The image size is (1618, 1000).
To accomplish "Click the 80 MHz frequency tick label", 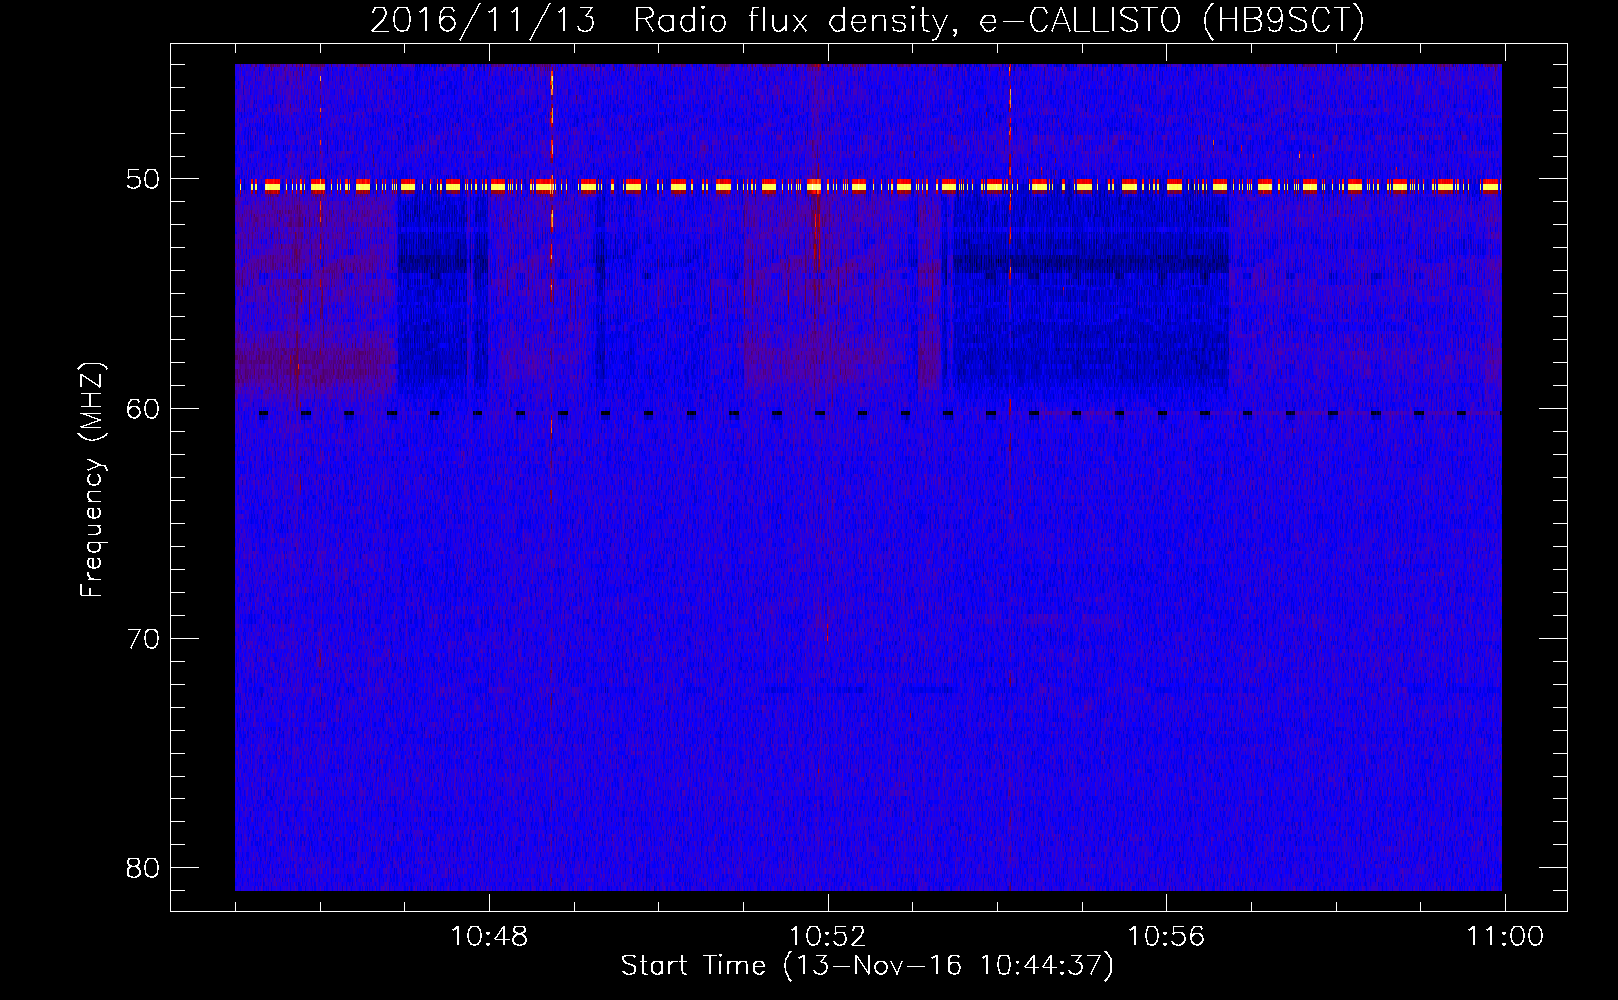I will (144, 867).
